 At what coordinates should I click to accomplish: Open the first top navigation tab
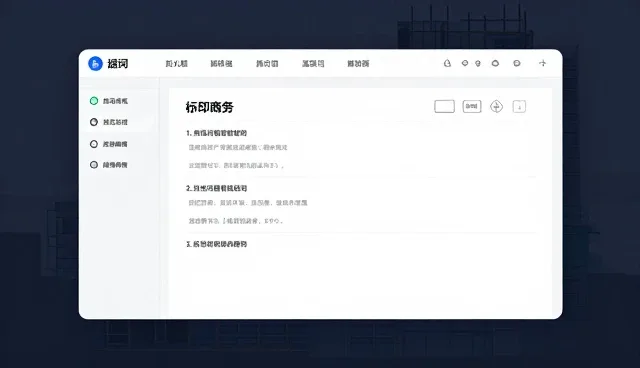(x=176, y=64)
